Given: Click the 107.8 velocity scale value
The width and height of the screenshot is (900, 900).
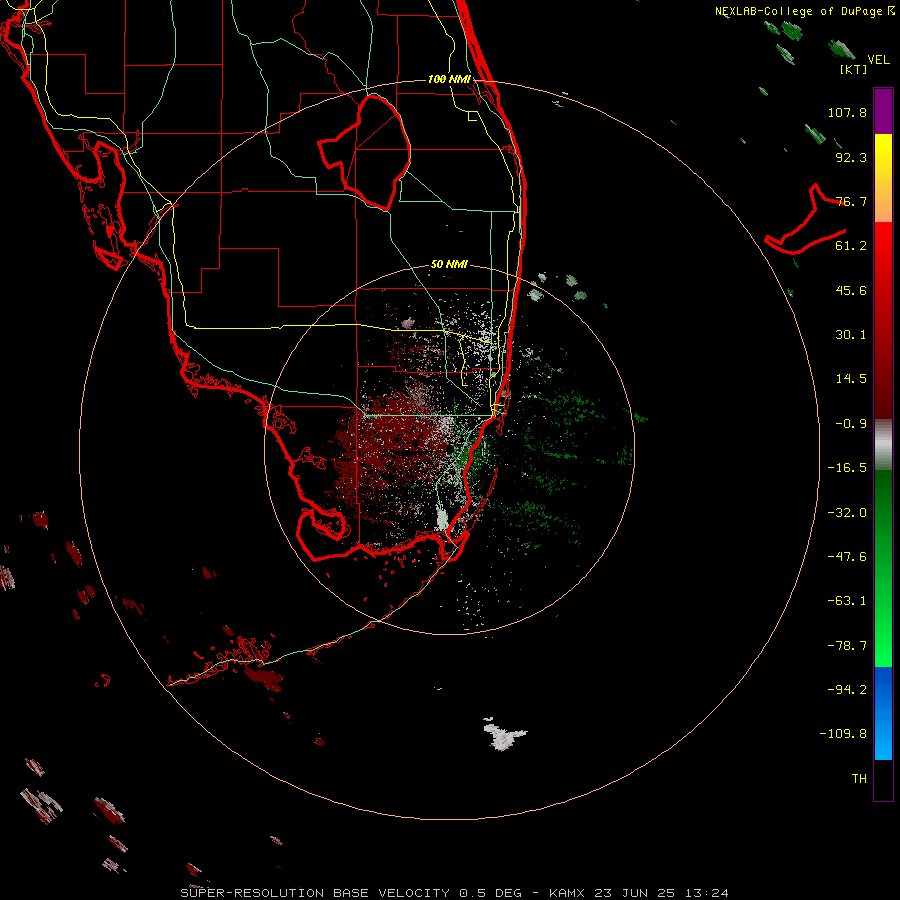Looking at the screenshot, I should [847, 112].
